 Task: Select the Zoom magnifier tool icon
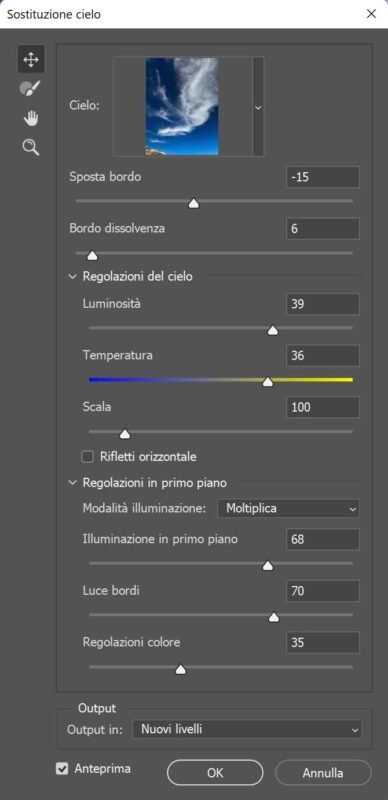[31, 148]
